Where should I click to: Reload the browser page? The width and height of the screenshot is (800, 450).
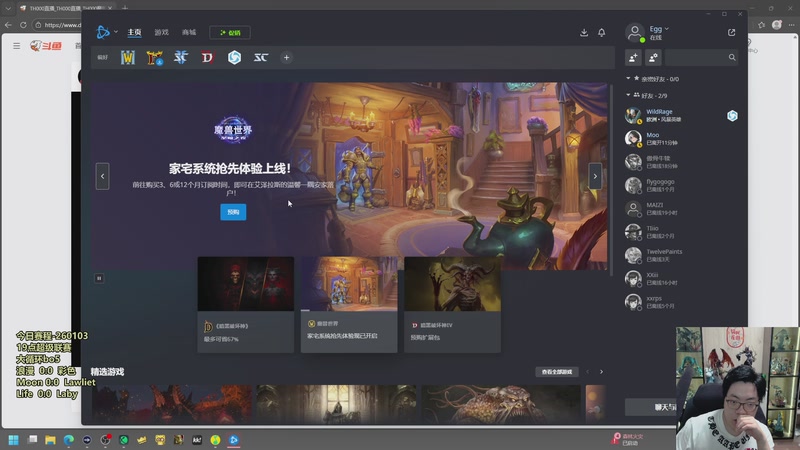pyautogui.click(x=23, y=24)
